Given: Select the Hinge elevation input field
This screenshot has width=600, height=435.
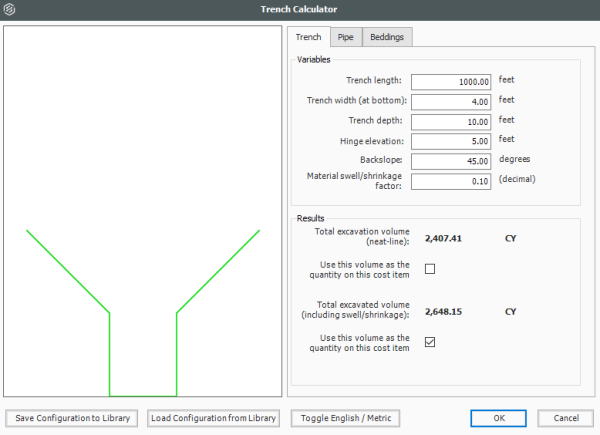Looking at the screenshot, I should click(451, 141).
